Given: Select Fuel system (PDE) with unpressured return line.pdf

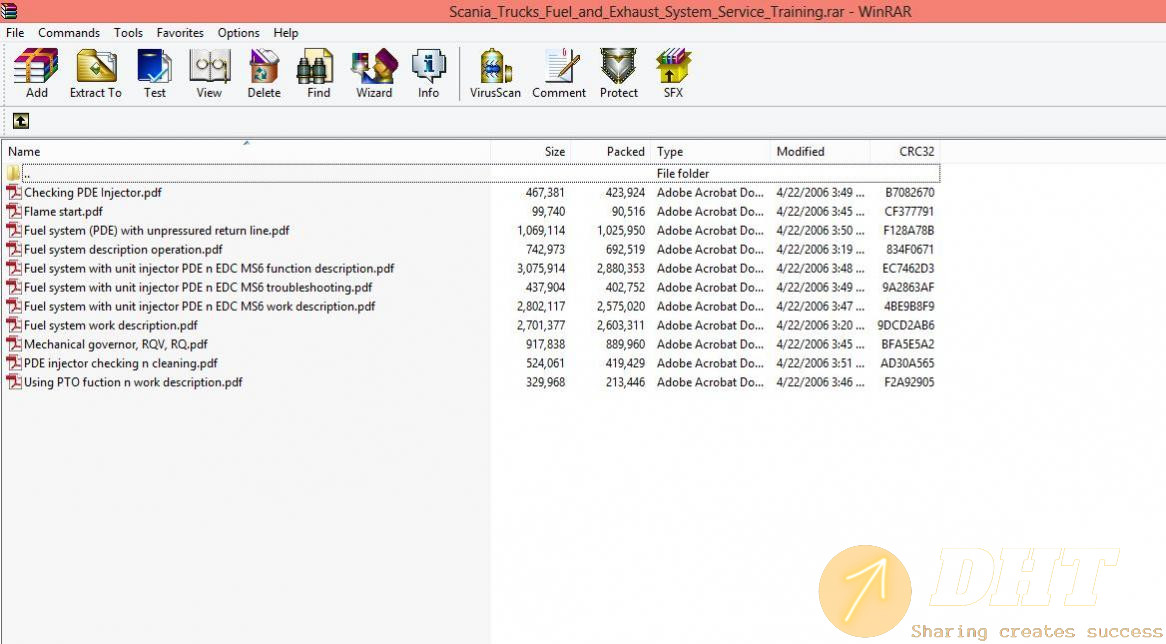Looking at the screenshot, I should 156,231.
